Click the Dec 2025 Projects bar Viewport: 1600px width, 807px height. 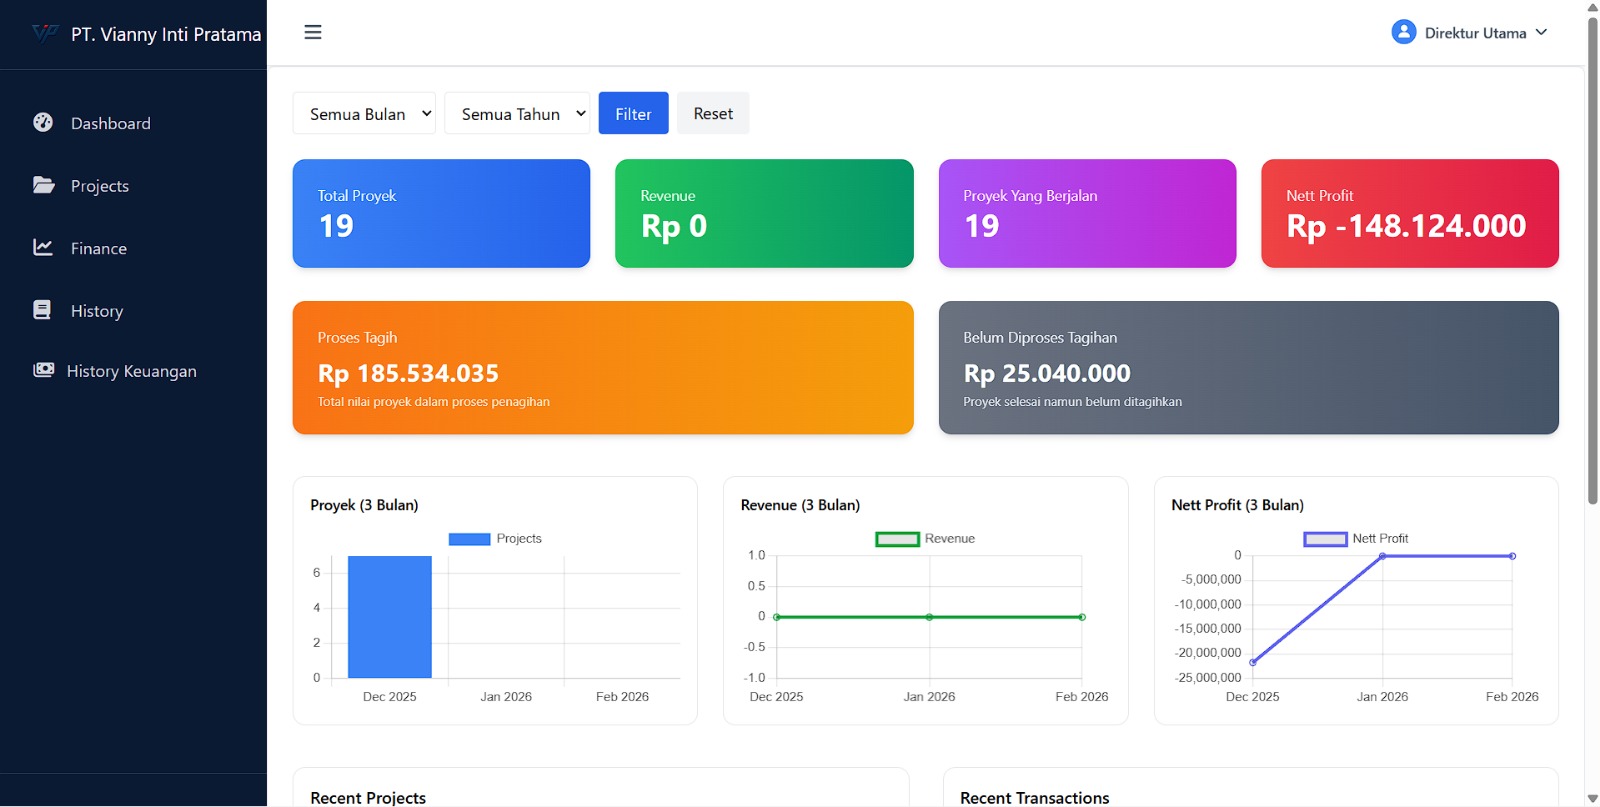point(389,617)
